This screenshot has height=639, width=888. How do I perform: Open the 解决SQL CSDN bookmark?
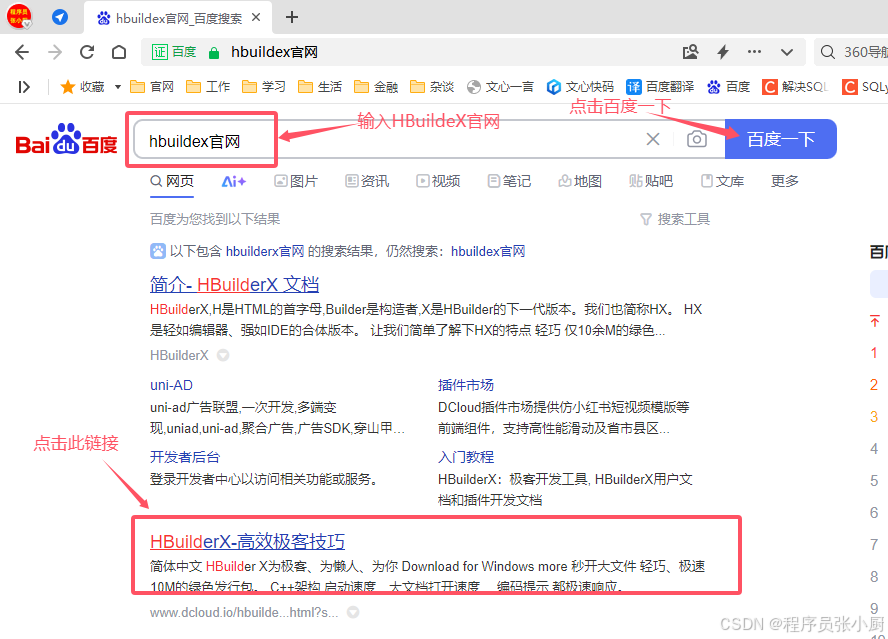pos(795,87)
